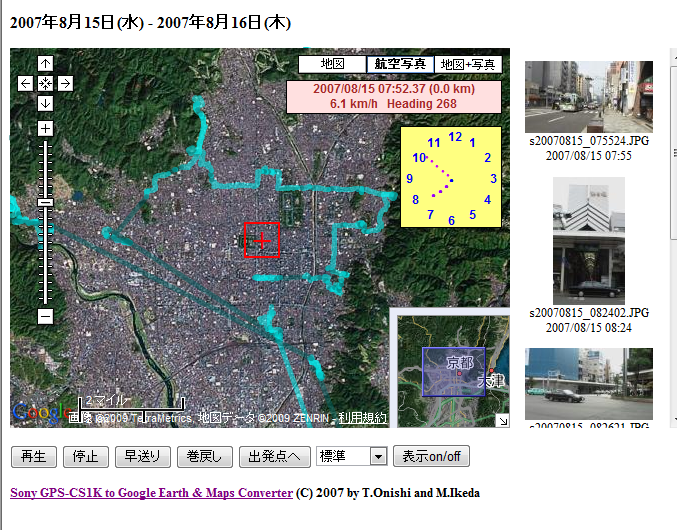Click filename text s20070815_082402.JPG
This screenshot has height=530, width=677.
(x=589, y=313)
